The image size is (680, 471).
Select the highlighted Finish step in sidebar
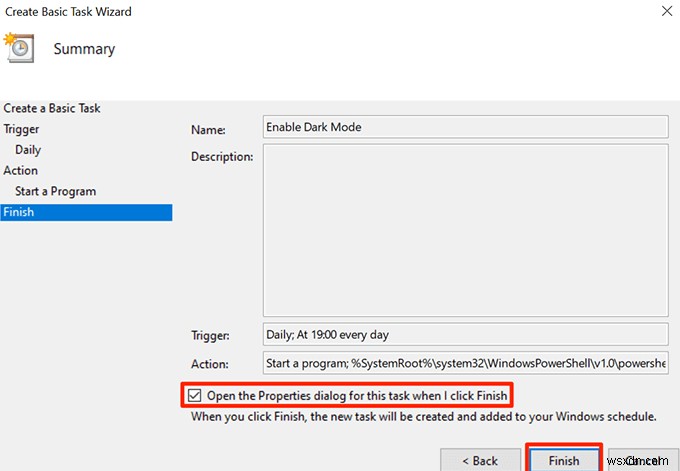pyautogui.click(x=86, y=212)
